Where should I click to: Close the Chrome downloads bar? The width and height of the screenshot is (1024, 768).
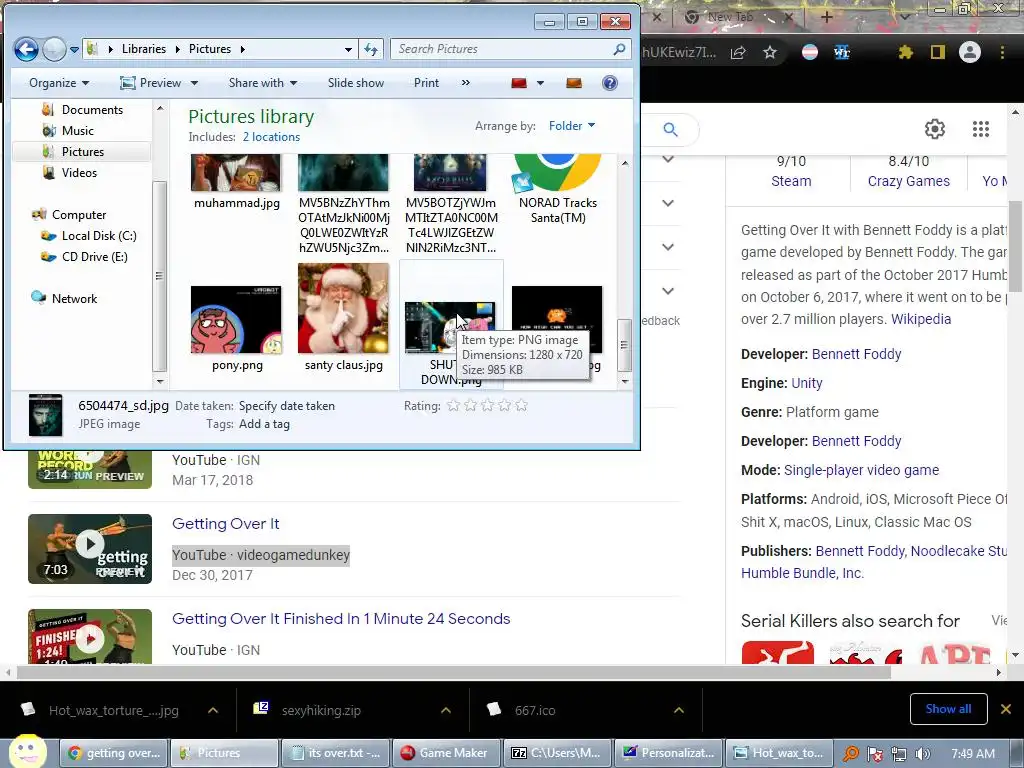tap(1006, 709)
